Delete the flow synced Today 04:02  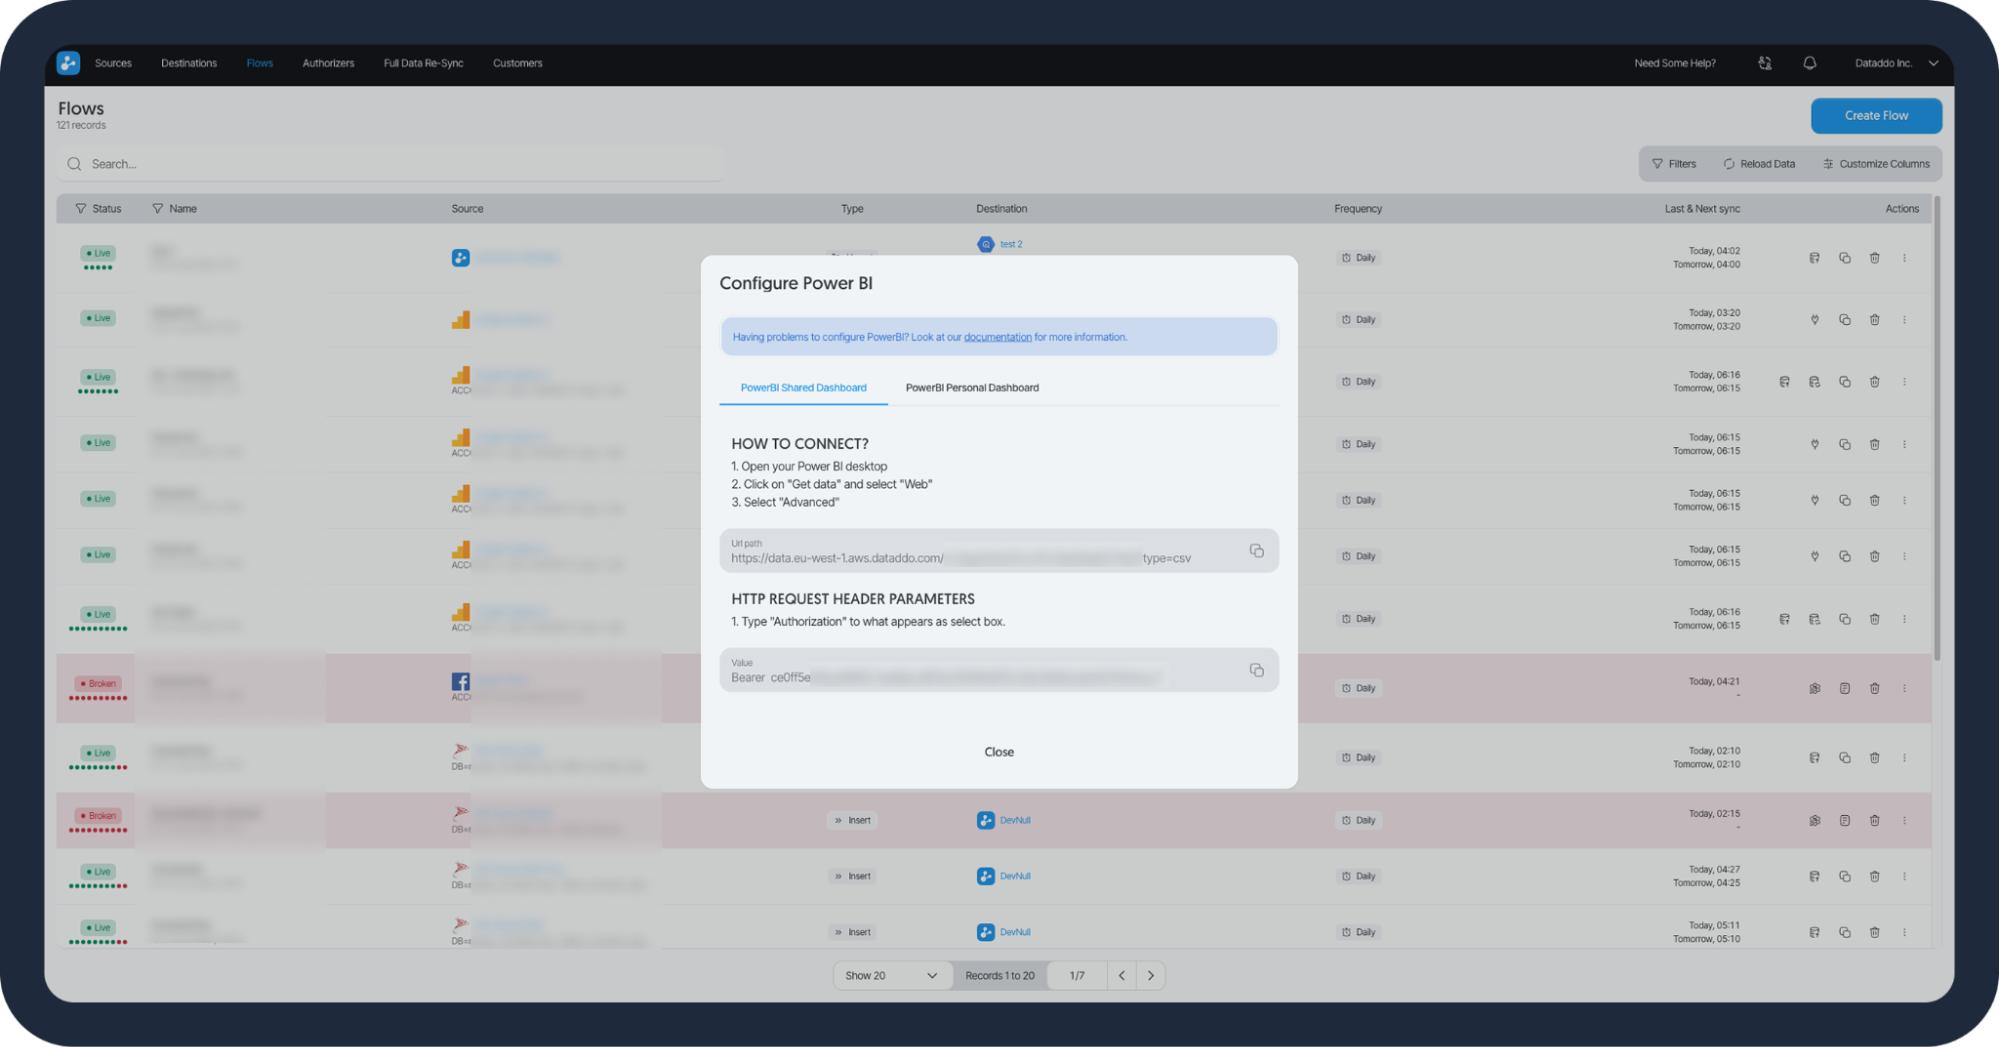[x=1874, y=258]
